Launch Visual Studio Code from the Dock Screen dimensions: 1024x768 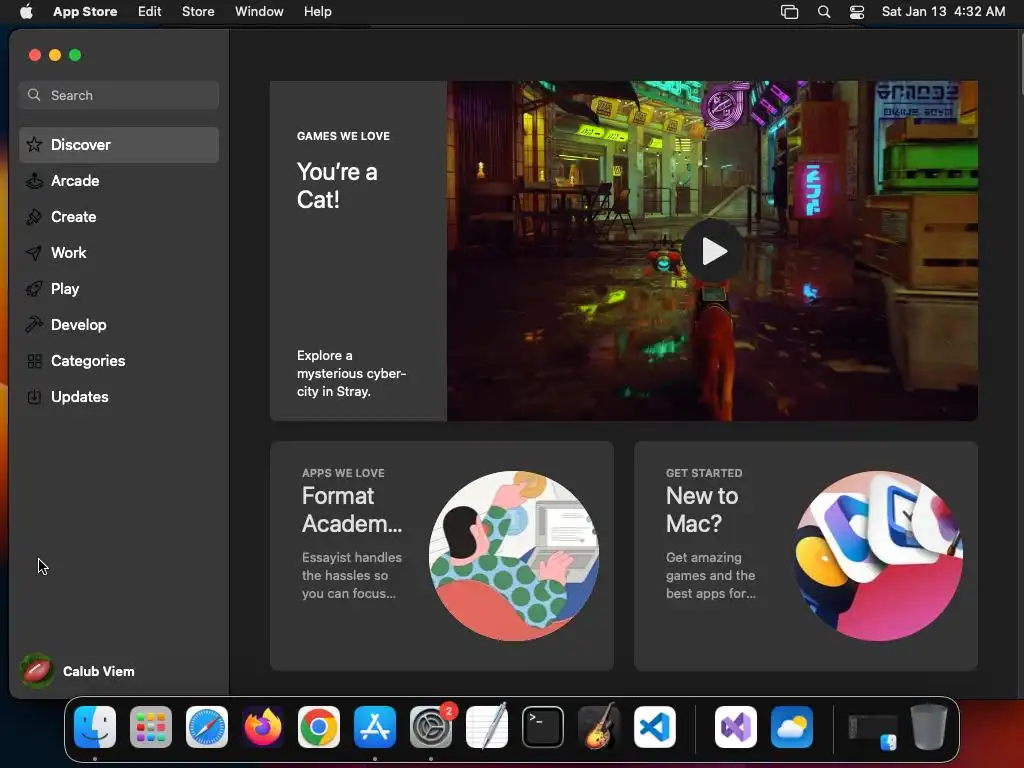click(x=655, y=727)
